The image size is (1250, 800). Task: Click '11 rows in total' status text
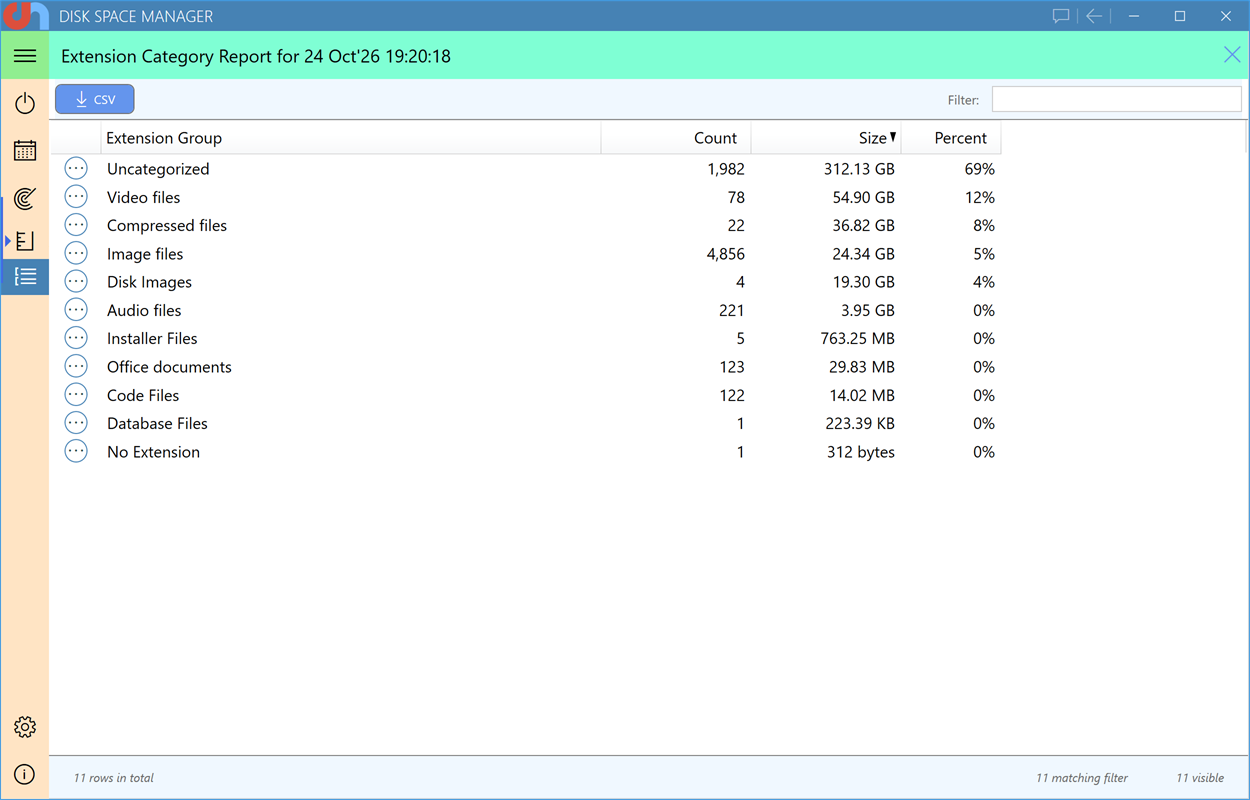113,777
